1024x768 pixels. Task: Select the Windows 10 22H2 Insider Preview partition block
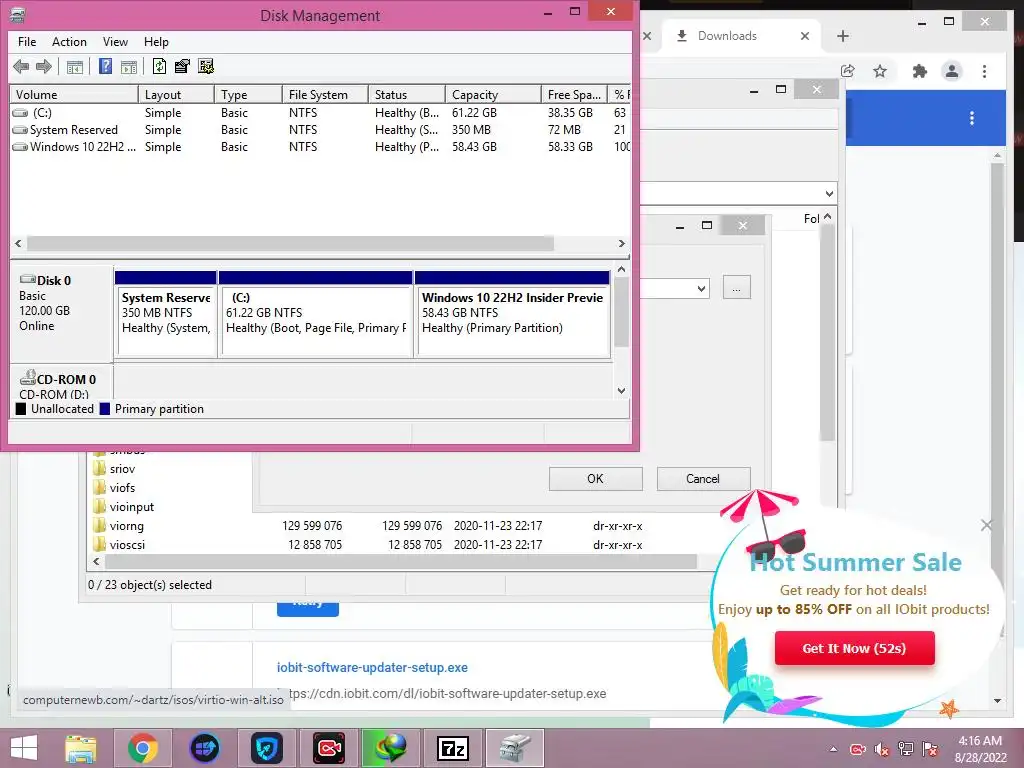coord(513,313)
